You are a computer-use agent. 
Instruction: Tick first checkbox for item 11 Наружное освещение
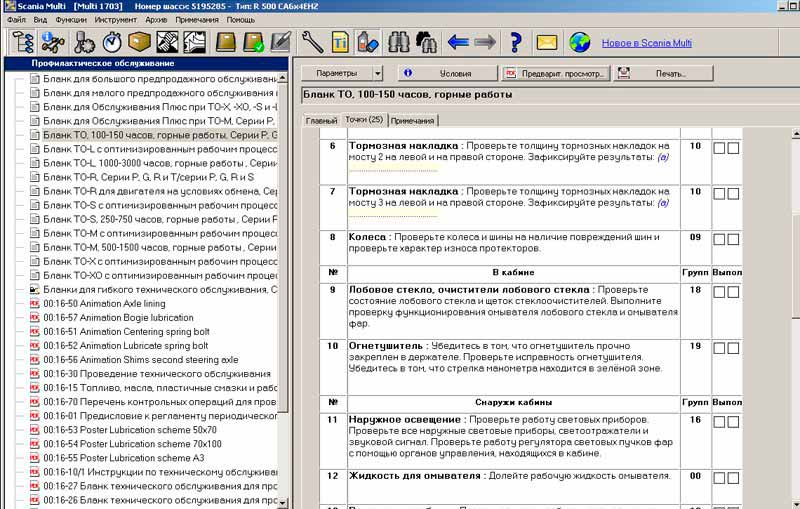tap(719, 423)
